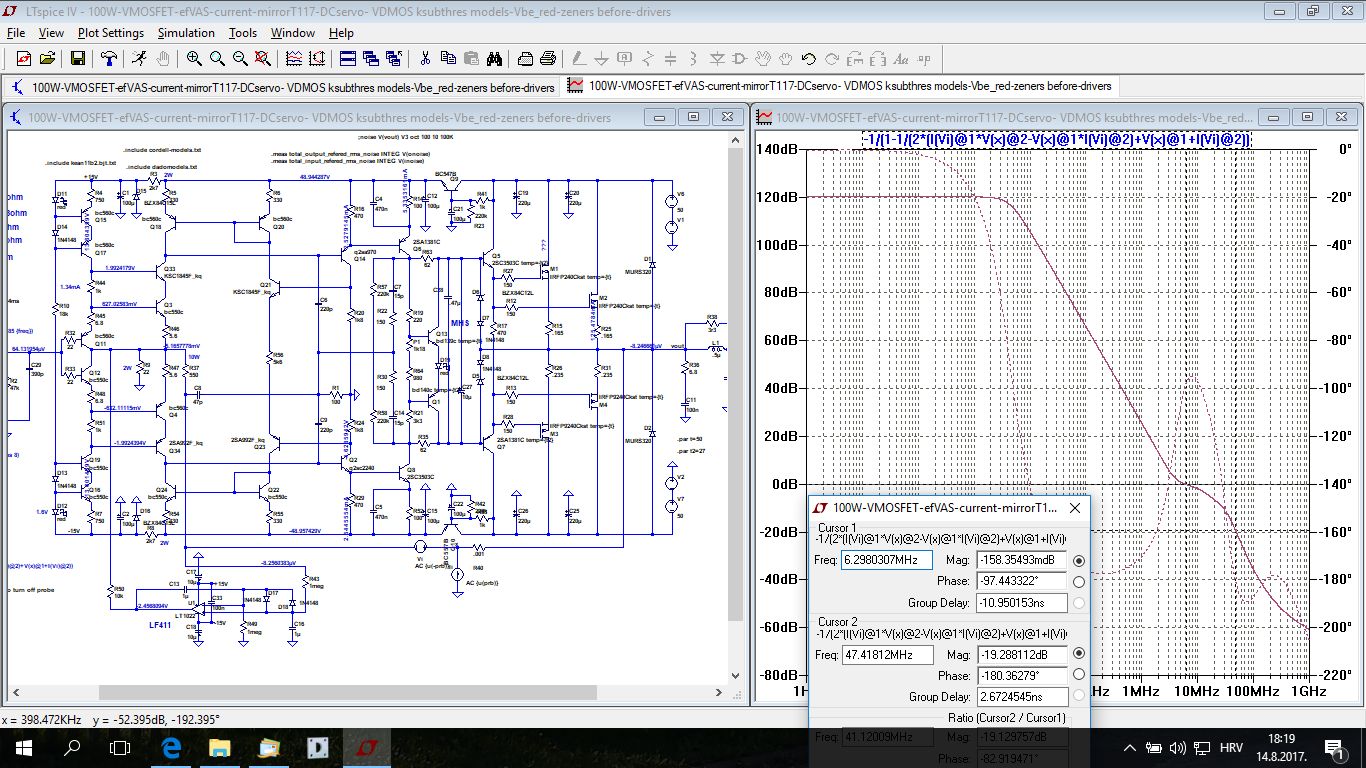Select Cursor 2 Phase radio button

click(x=1078, y=675)
